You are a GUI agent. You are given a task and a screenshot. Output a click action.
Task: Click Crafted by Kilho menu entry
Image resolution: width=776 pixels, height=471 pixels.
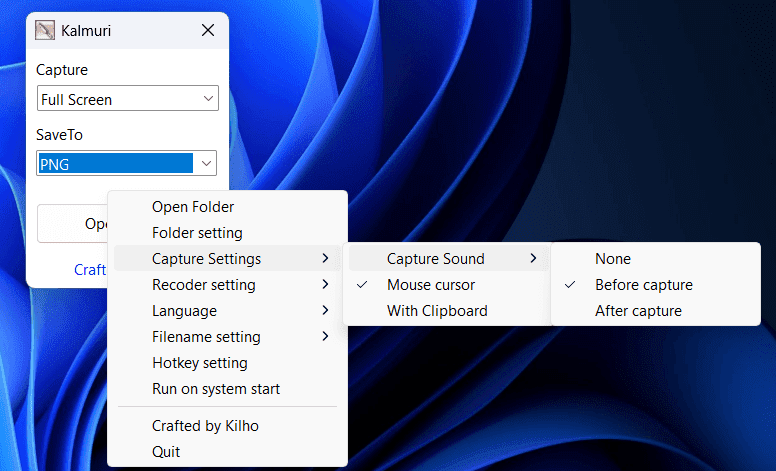coord(227,426)
